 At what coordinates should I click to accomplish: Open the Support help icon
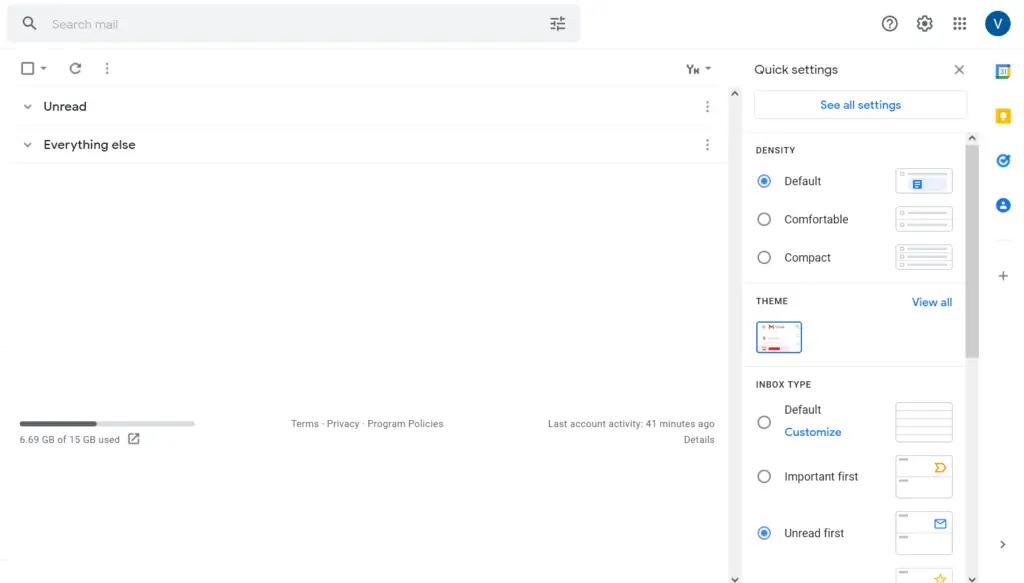pyautogui.click(x=889, y=24)
